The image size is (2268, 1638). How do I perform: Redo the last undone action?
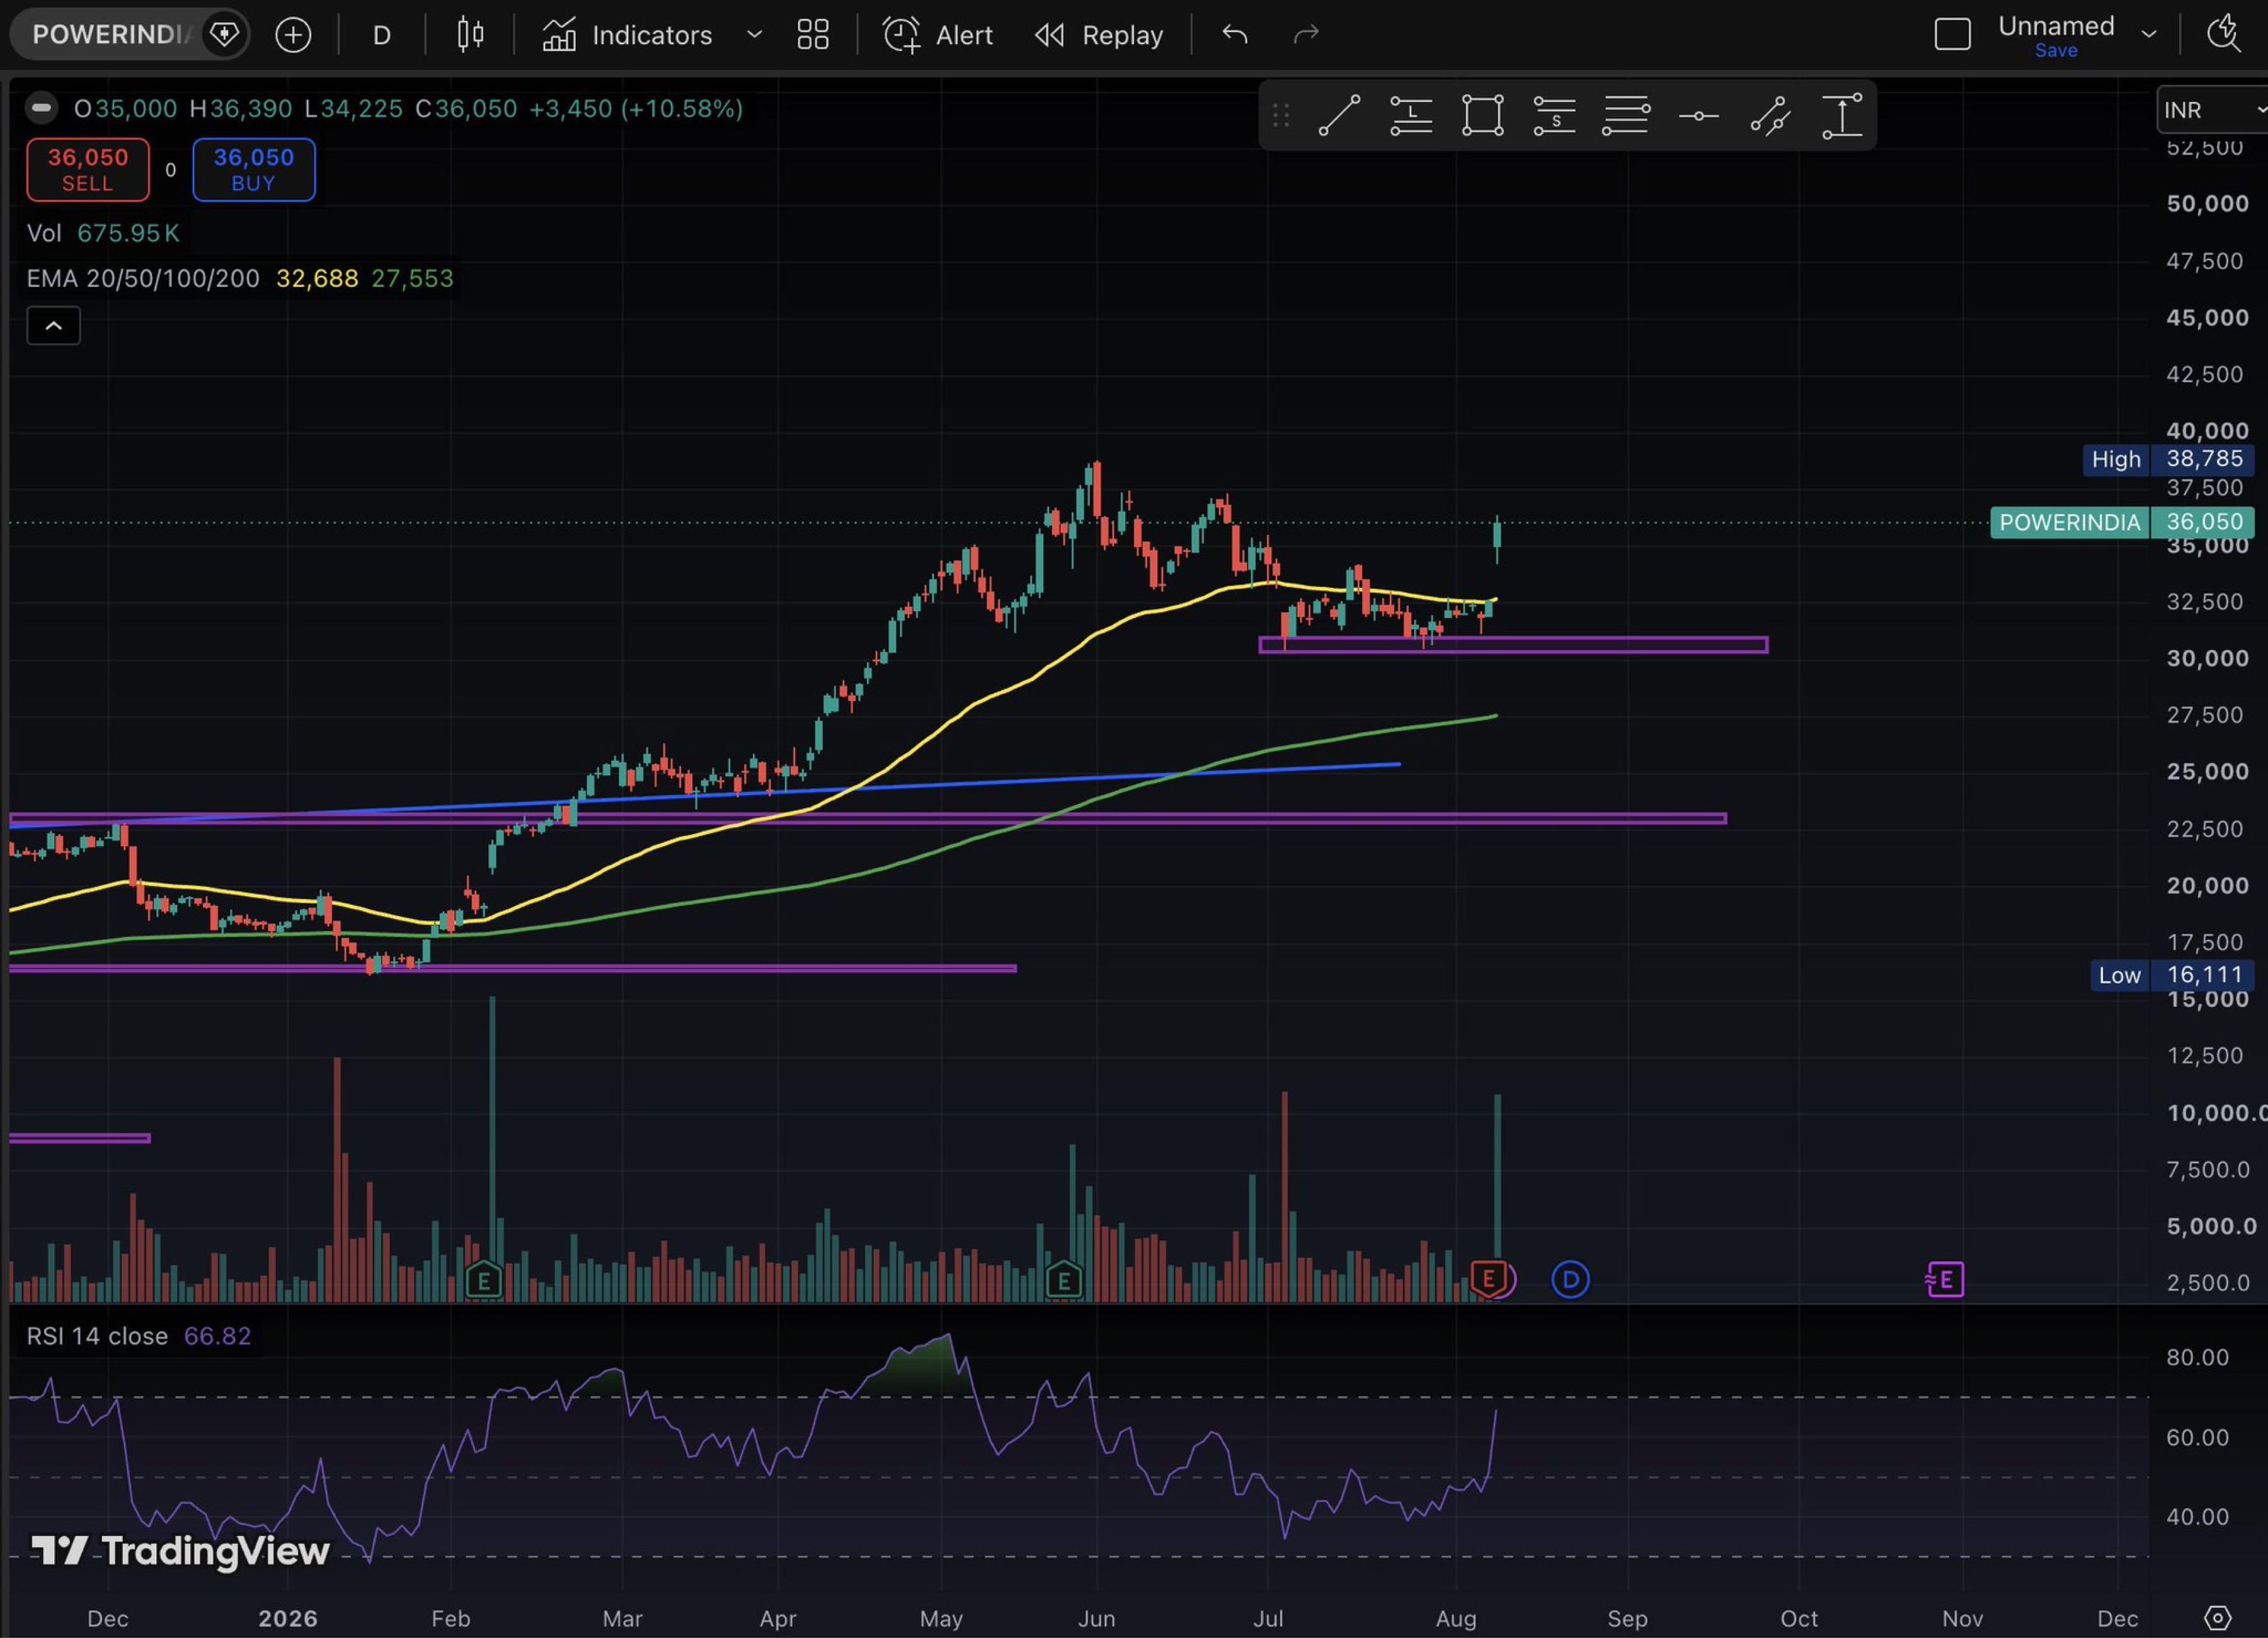(x=1306, y=35)
